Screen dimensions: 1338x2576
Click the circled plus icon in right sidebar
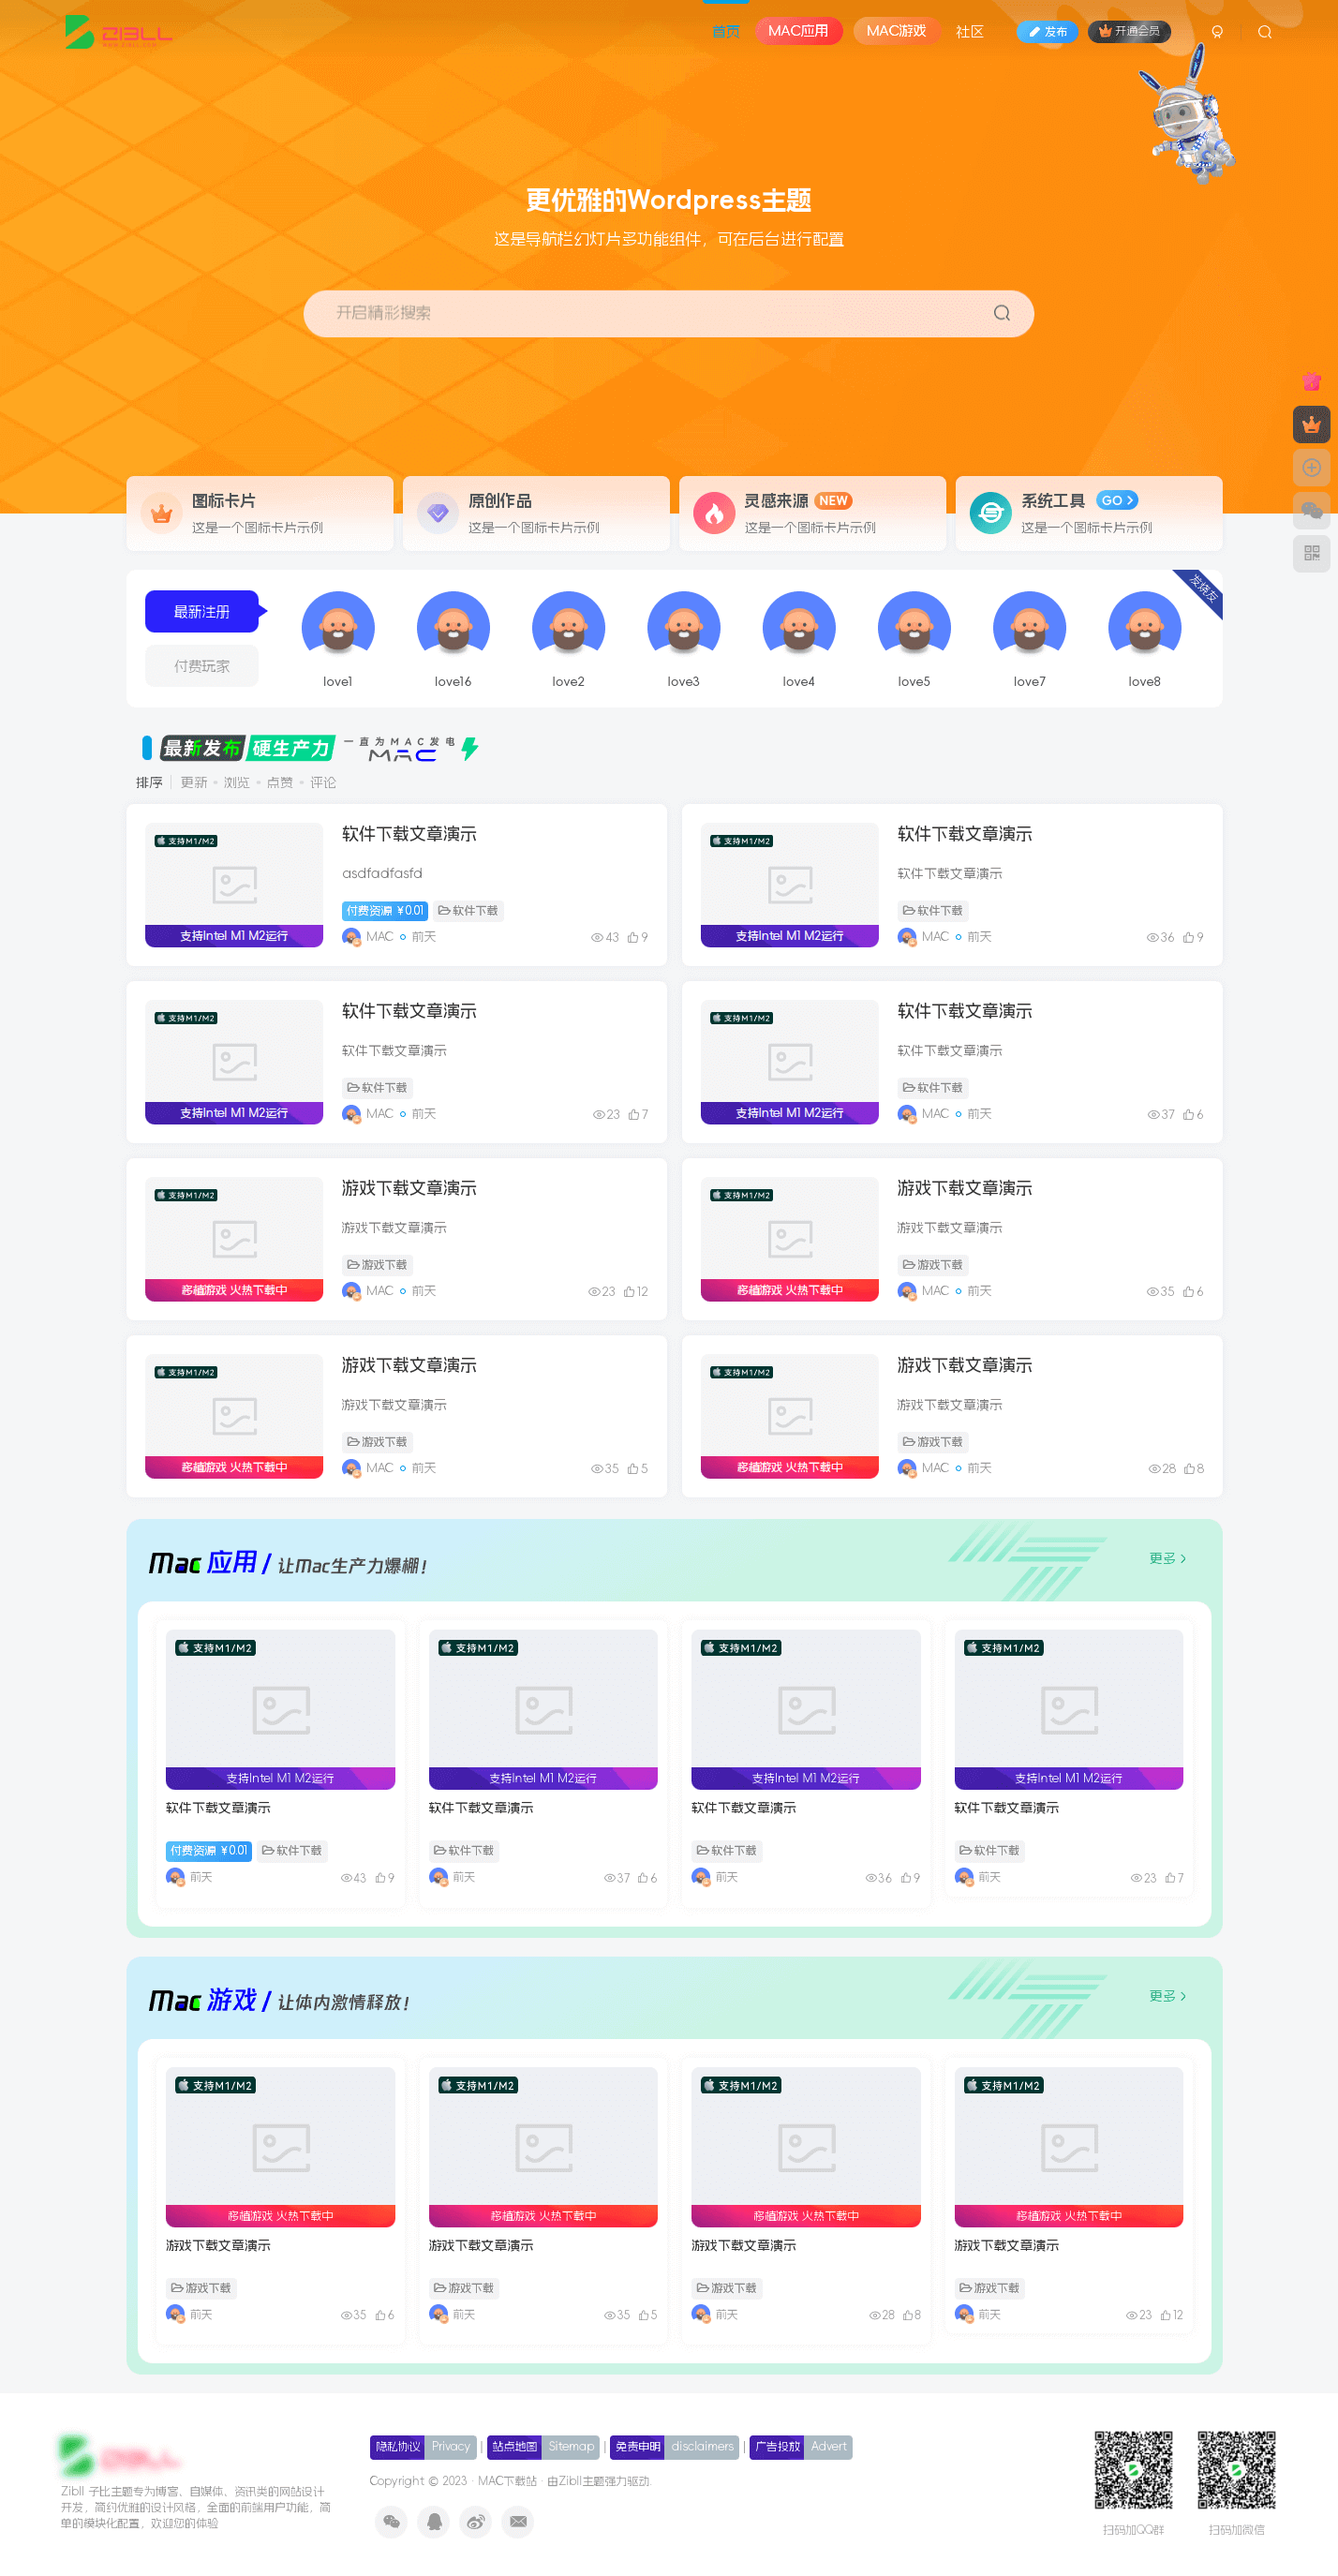[x=1311, y=468]
